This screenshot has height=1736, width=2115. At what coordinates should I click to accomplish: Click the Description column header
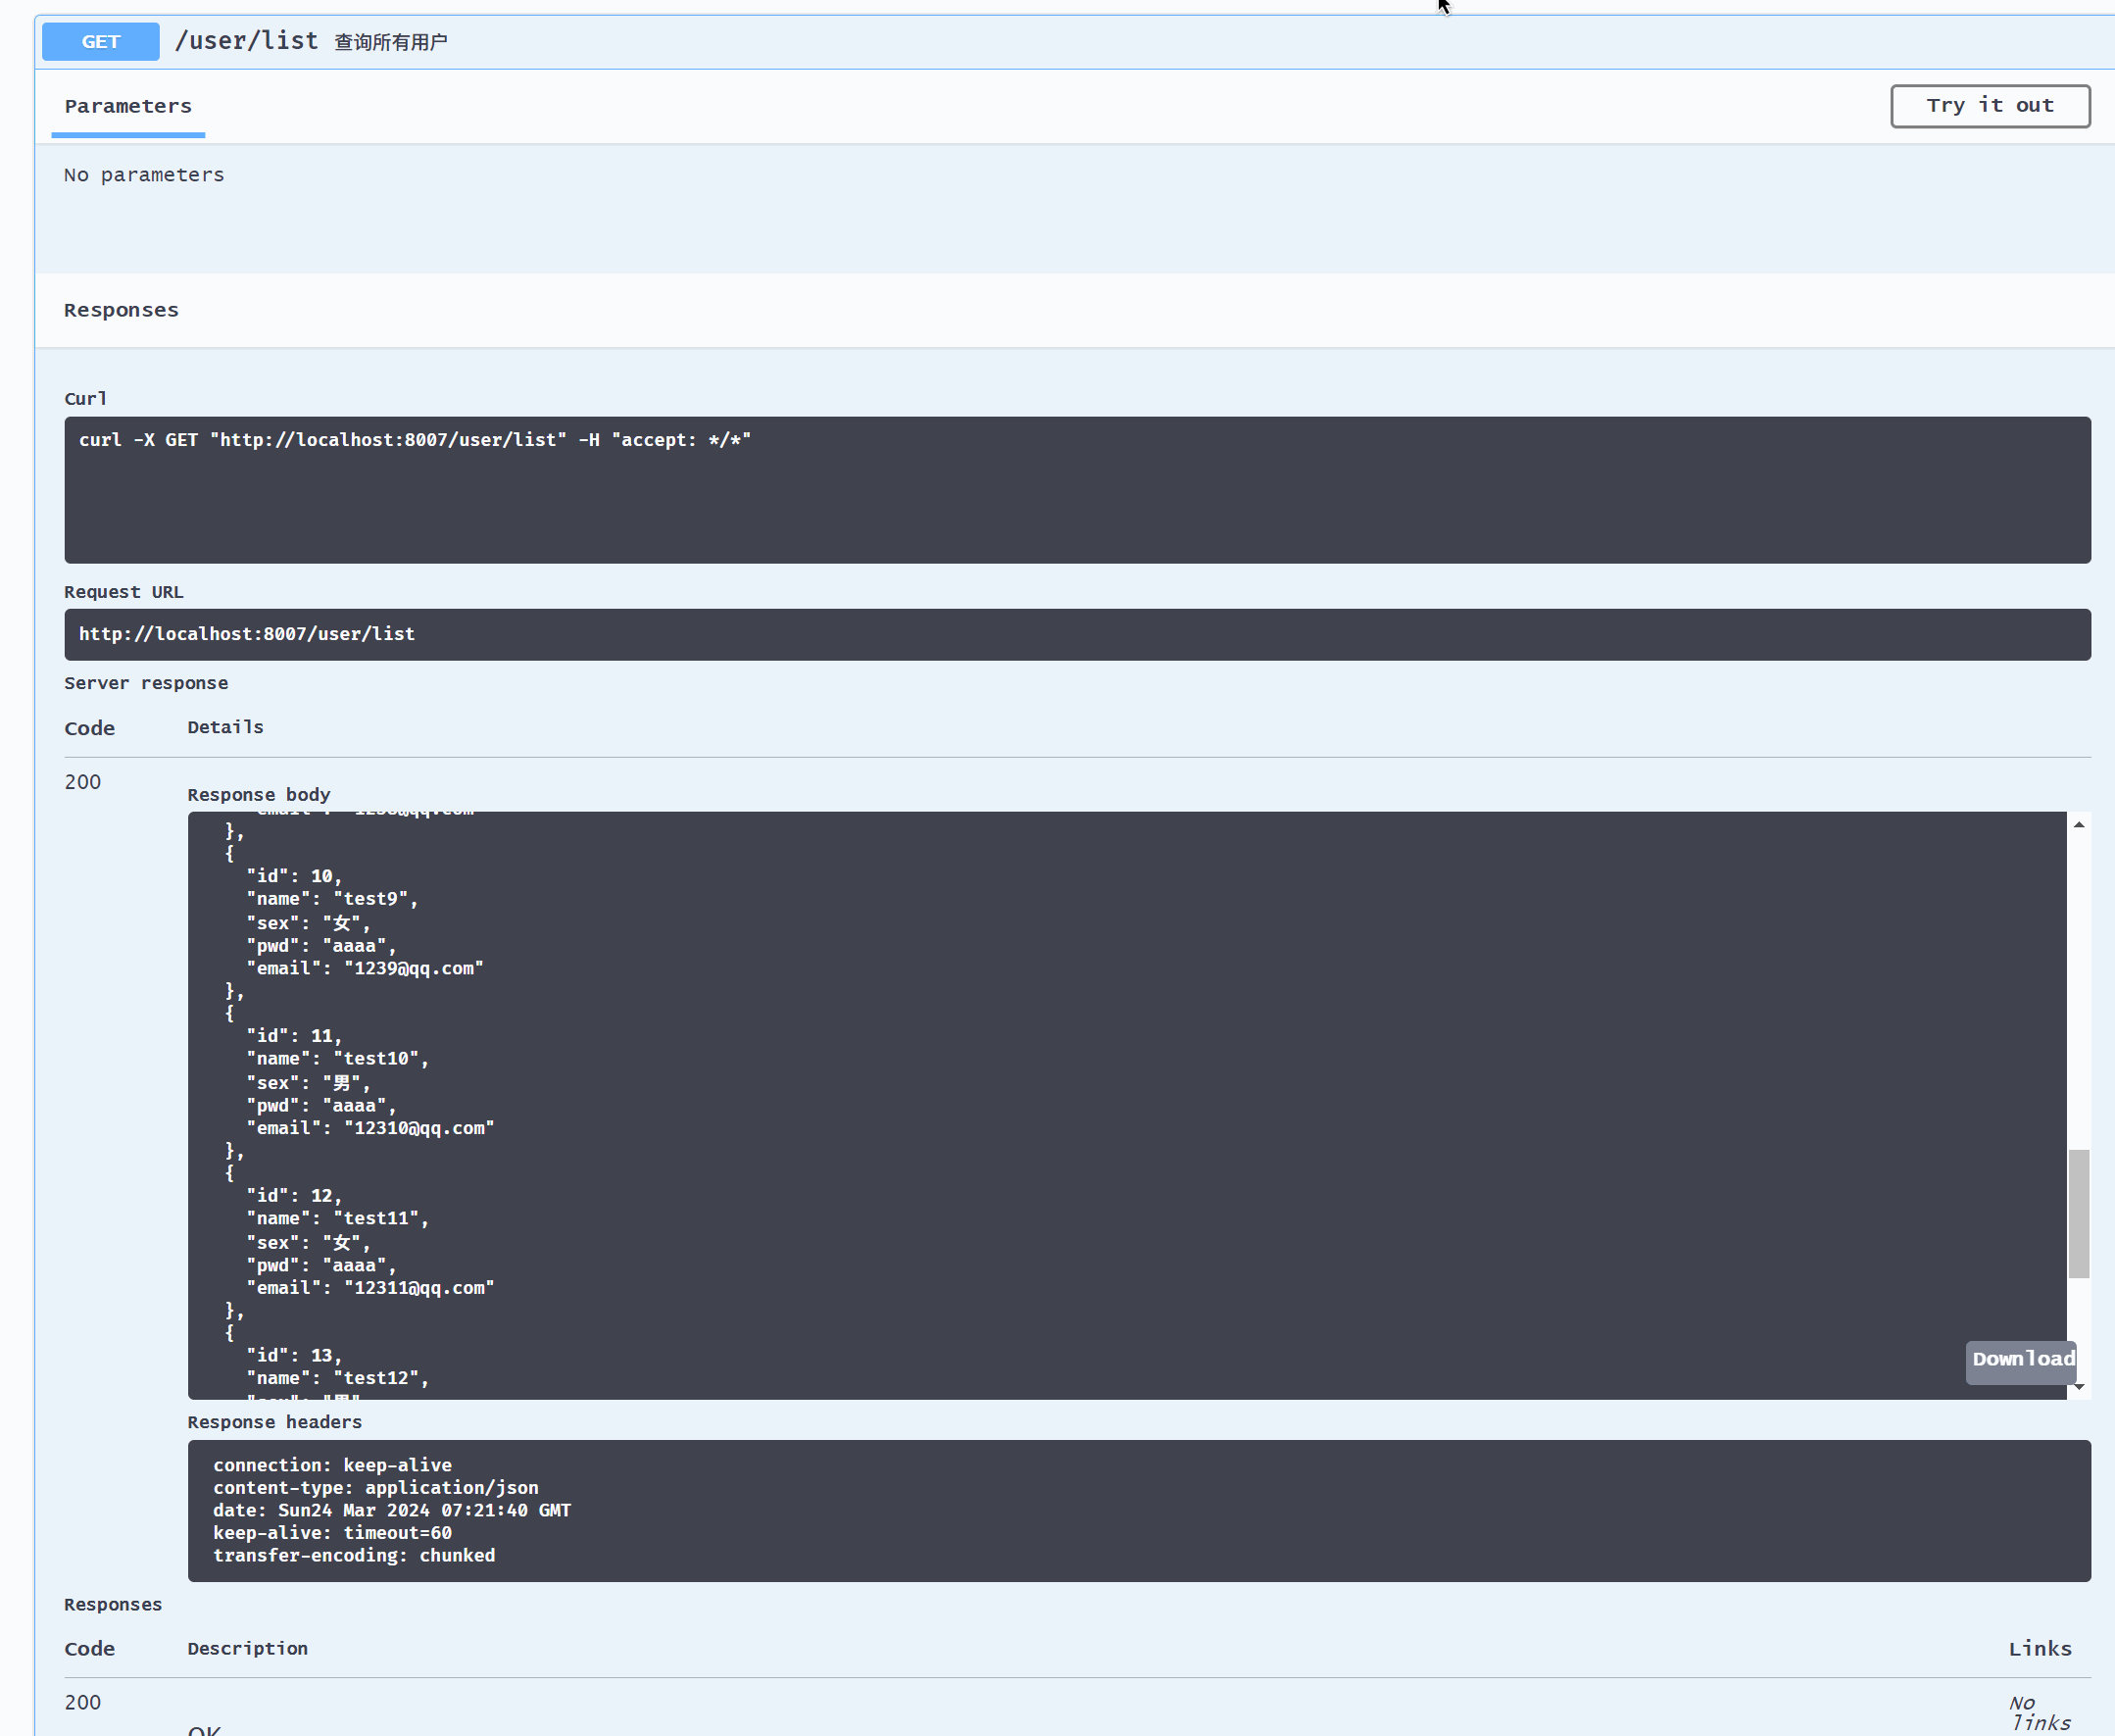[247, 1648]
